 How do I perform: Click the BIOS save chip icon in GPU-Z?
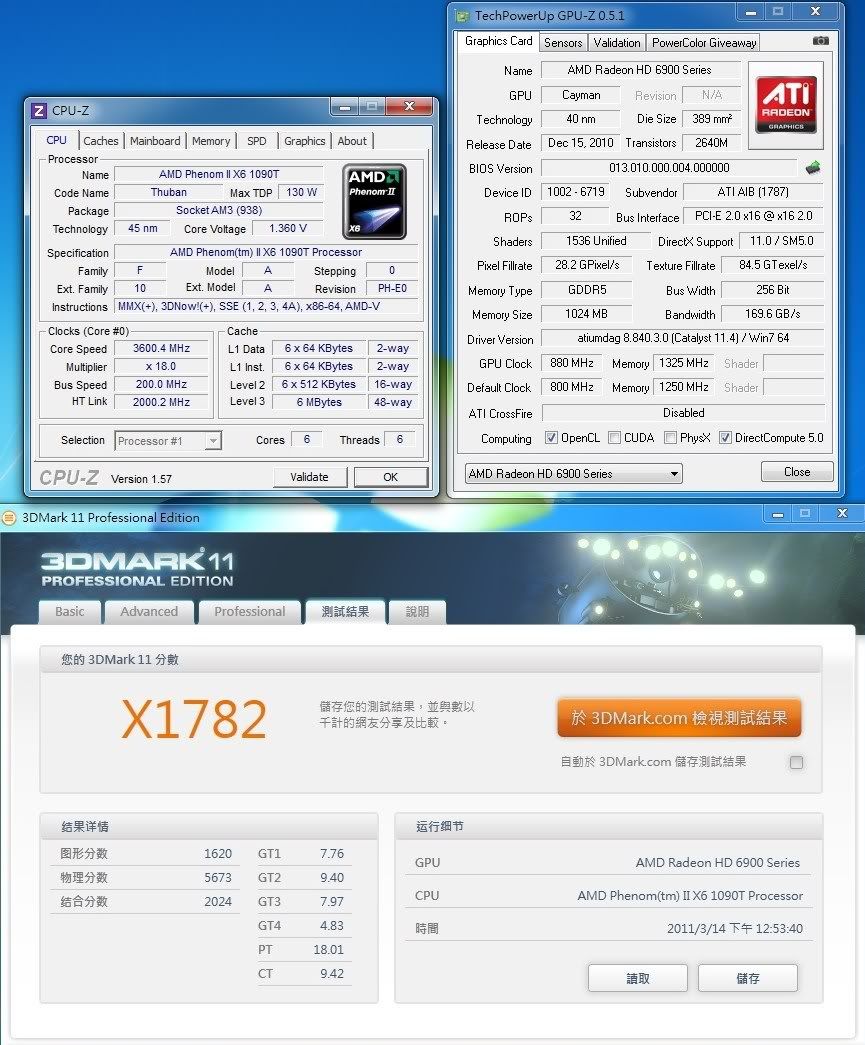point(812,168)
